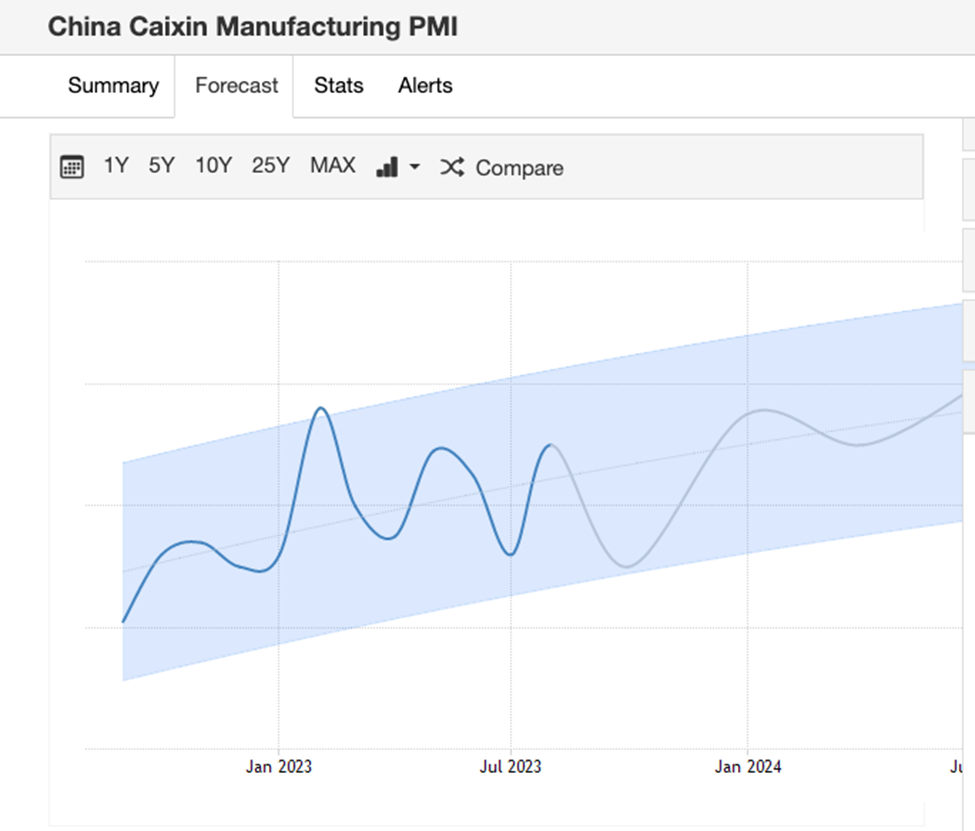Click the China Caixin Manufacturing PMI title
The image size is (975, 831).
(x=252, y=27)
